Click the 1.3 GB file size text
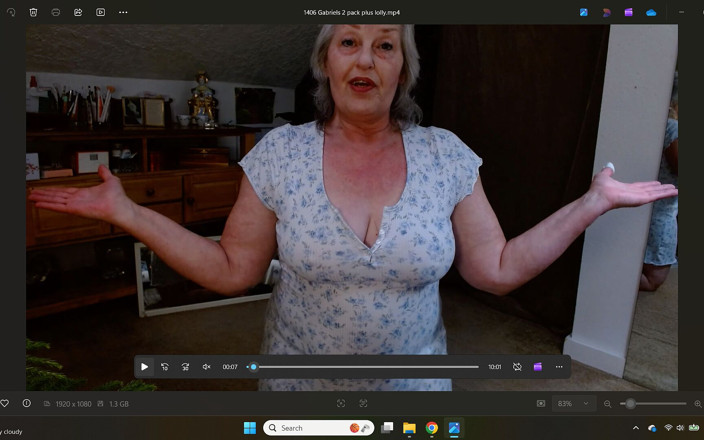Viewport: 704px width, 440px height. point(119,404)
